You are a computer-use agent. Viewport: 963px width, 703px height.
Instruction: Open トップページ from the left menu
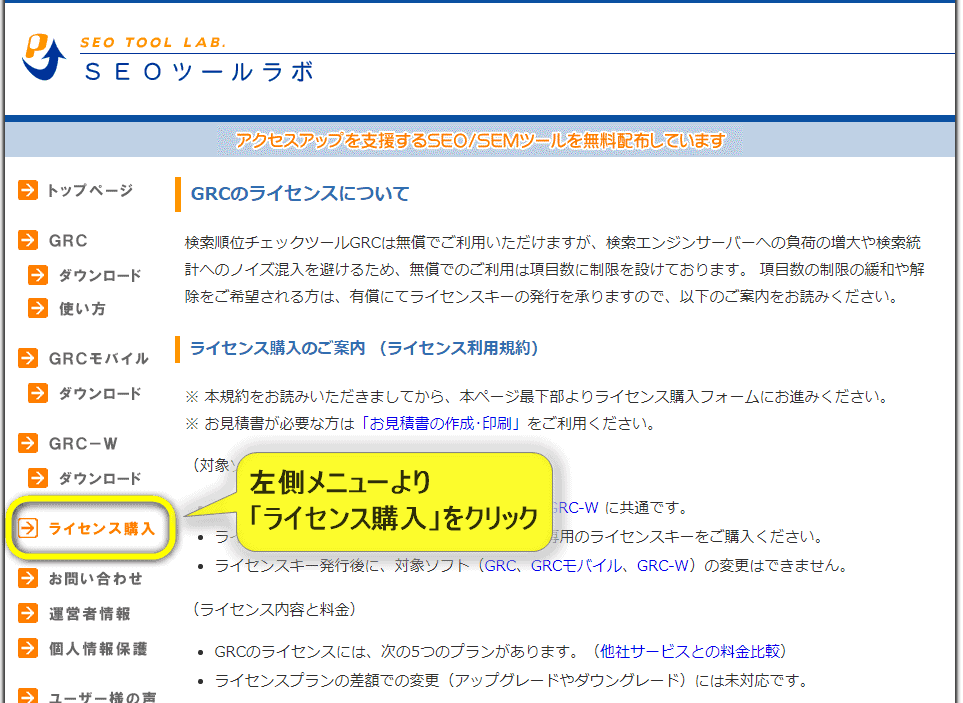tap(90, 190)
